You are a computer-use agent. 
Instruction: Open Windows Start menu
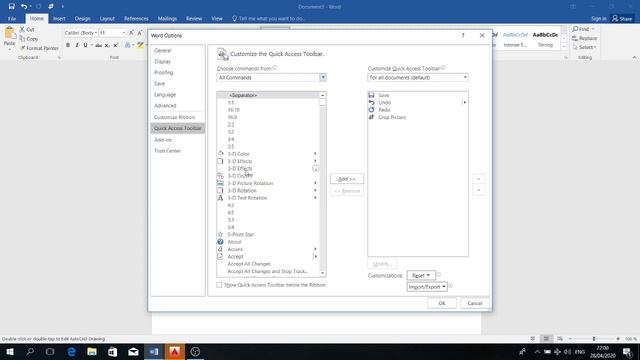pyautogui.click(x=10, y=351)
